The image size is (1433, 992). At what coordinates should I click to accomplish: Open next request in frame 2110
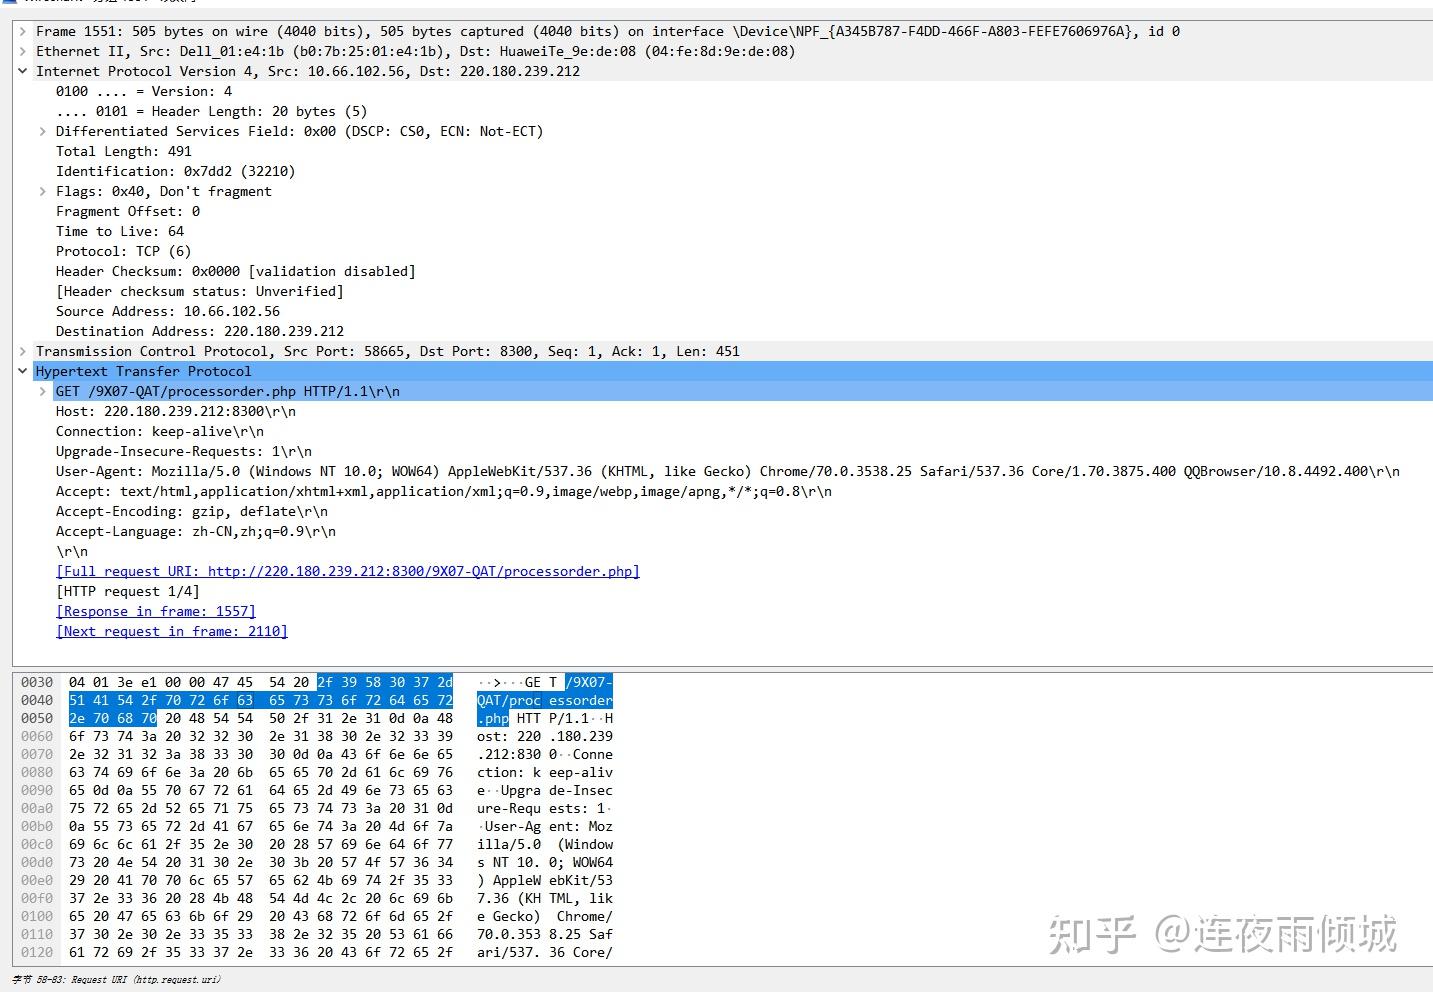click(x=171, y=631)
